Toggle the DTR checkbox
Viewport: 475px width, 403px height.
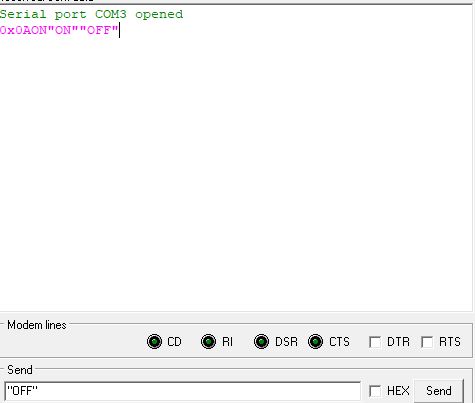click(x=375, y=342)
